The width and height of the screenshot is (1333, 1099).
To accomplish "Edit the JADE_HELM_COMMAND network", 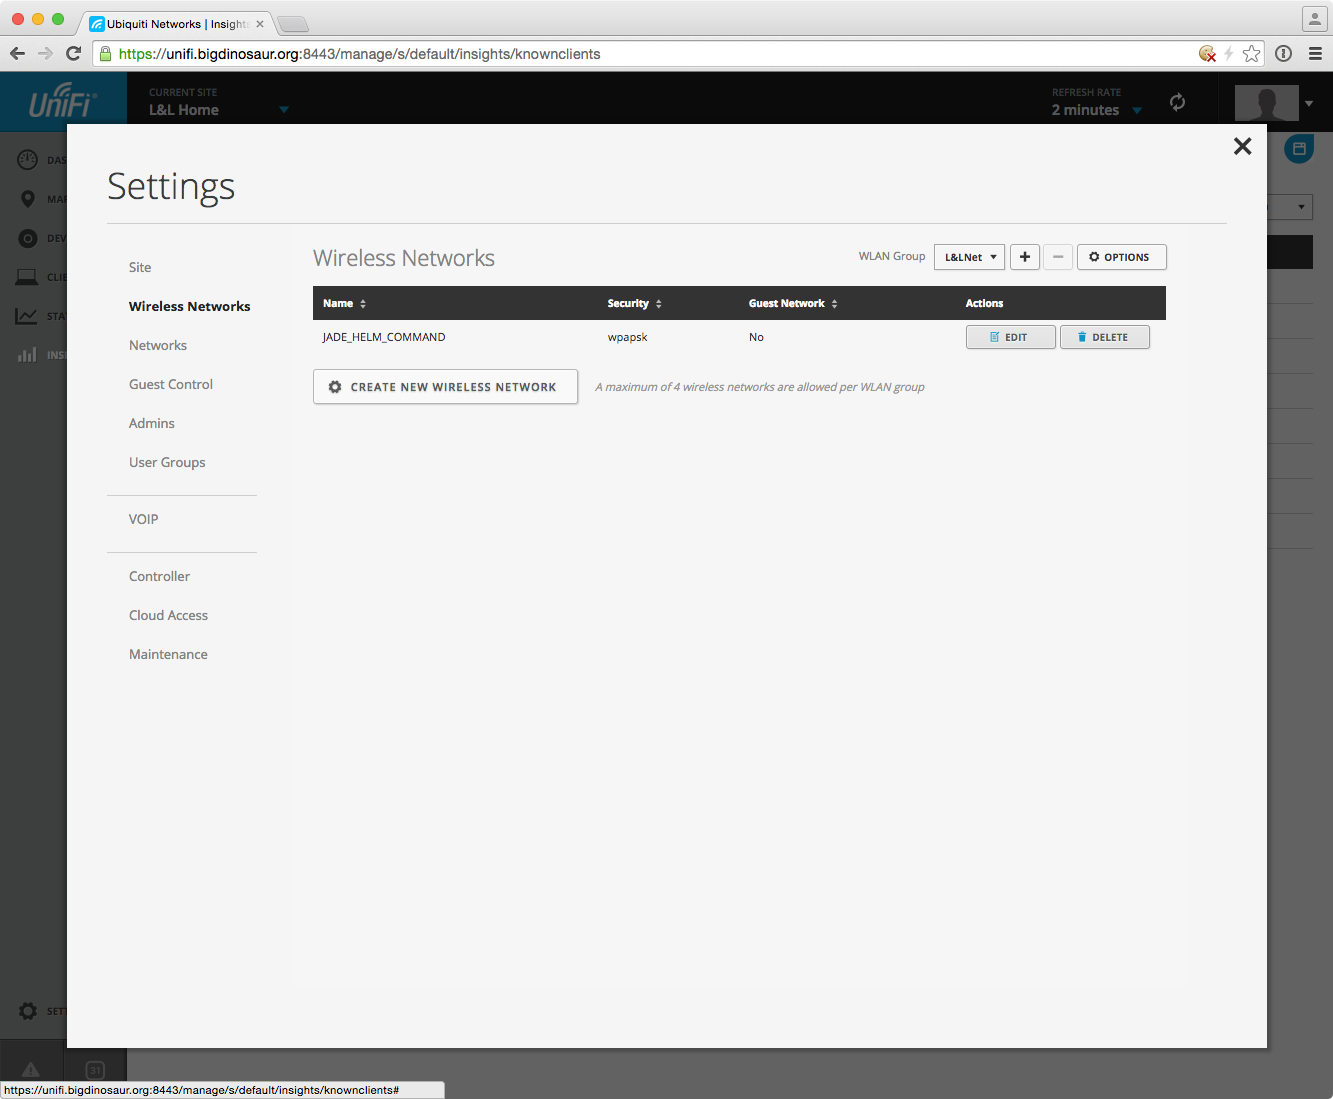I will [x=1009, y=337].
